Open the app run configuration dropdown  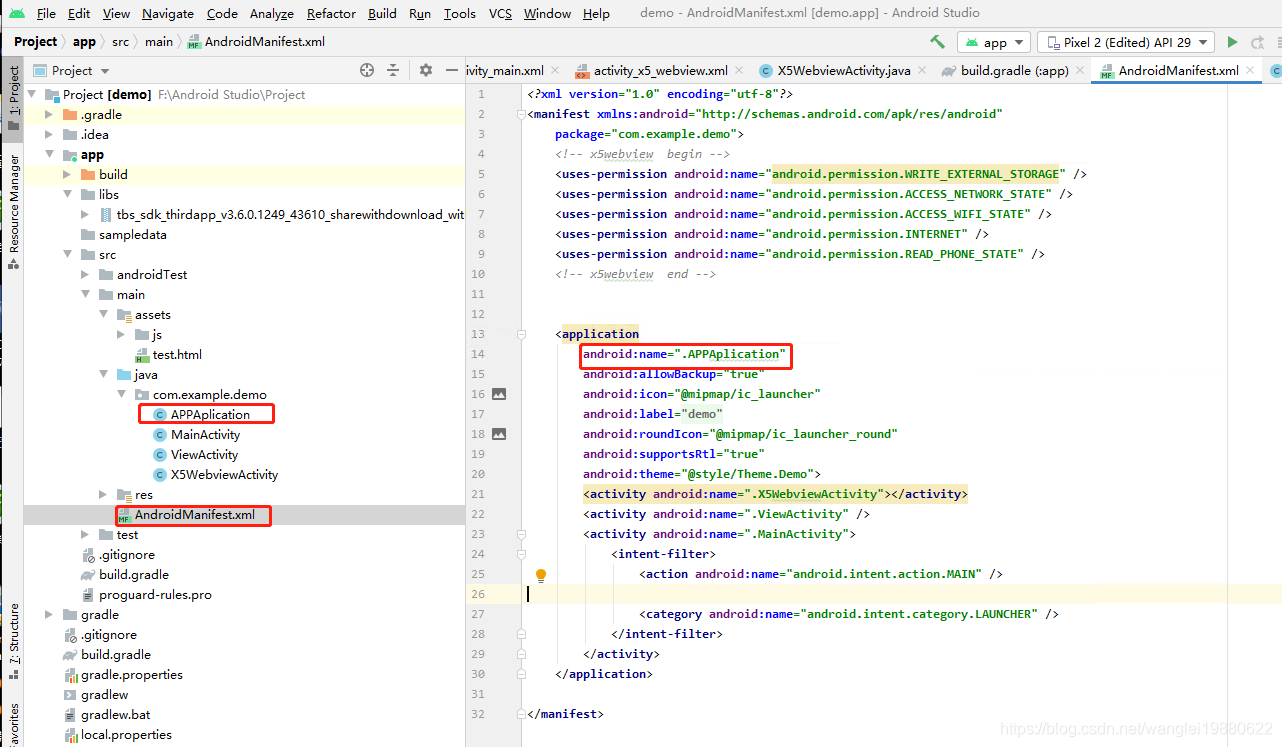point(993,42)
